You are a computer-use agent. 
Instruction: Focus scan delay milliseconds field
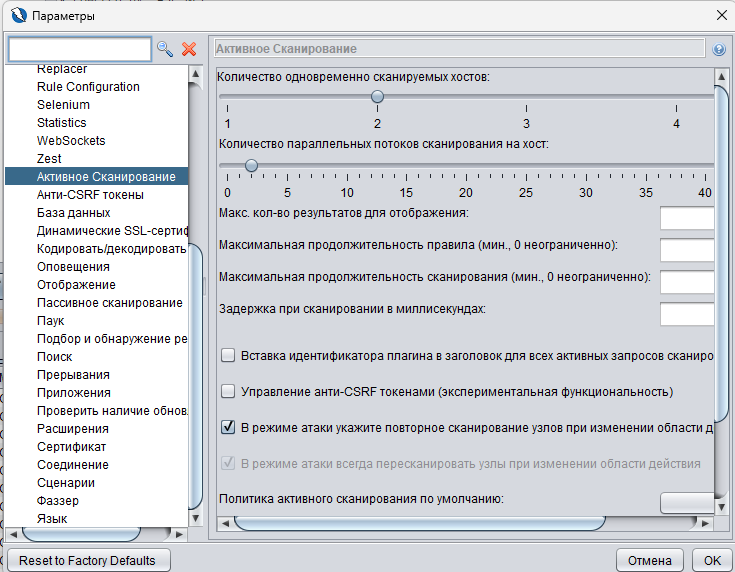(x=687, y=314)
